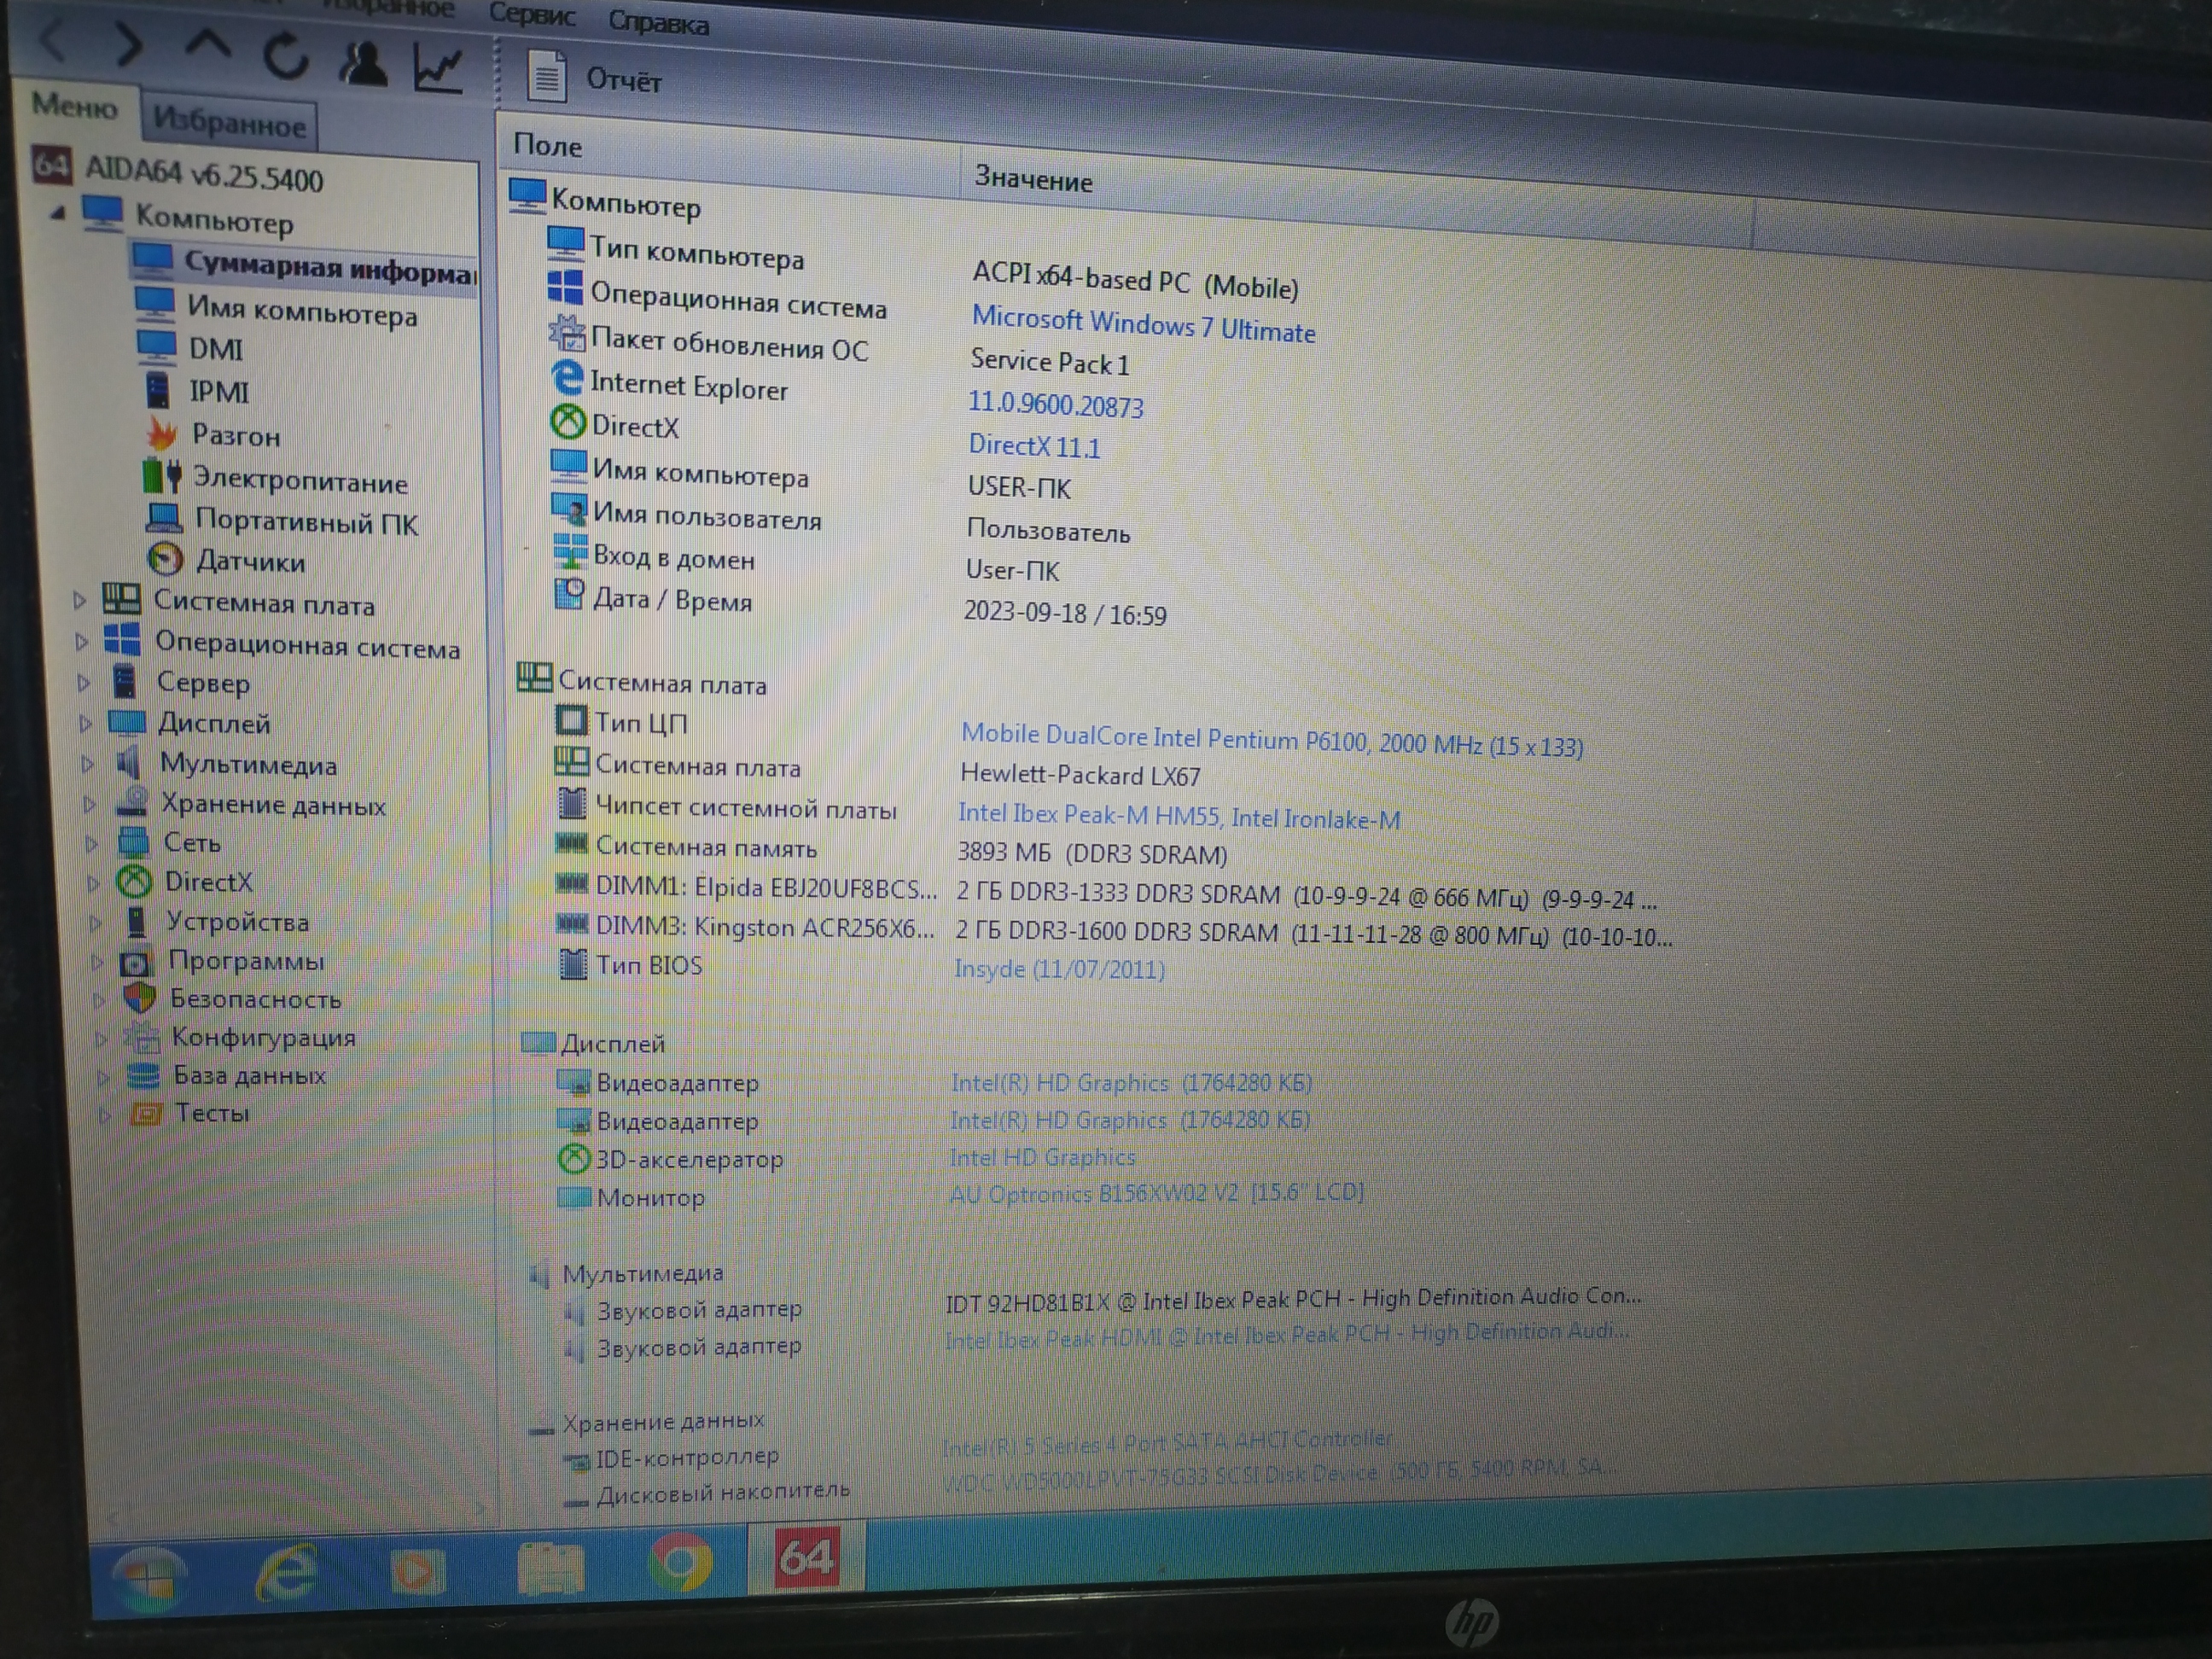Expand Операционная система tree node

82,641
